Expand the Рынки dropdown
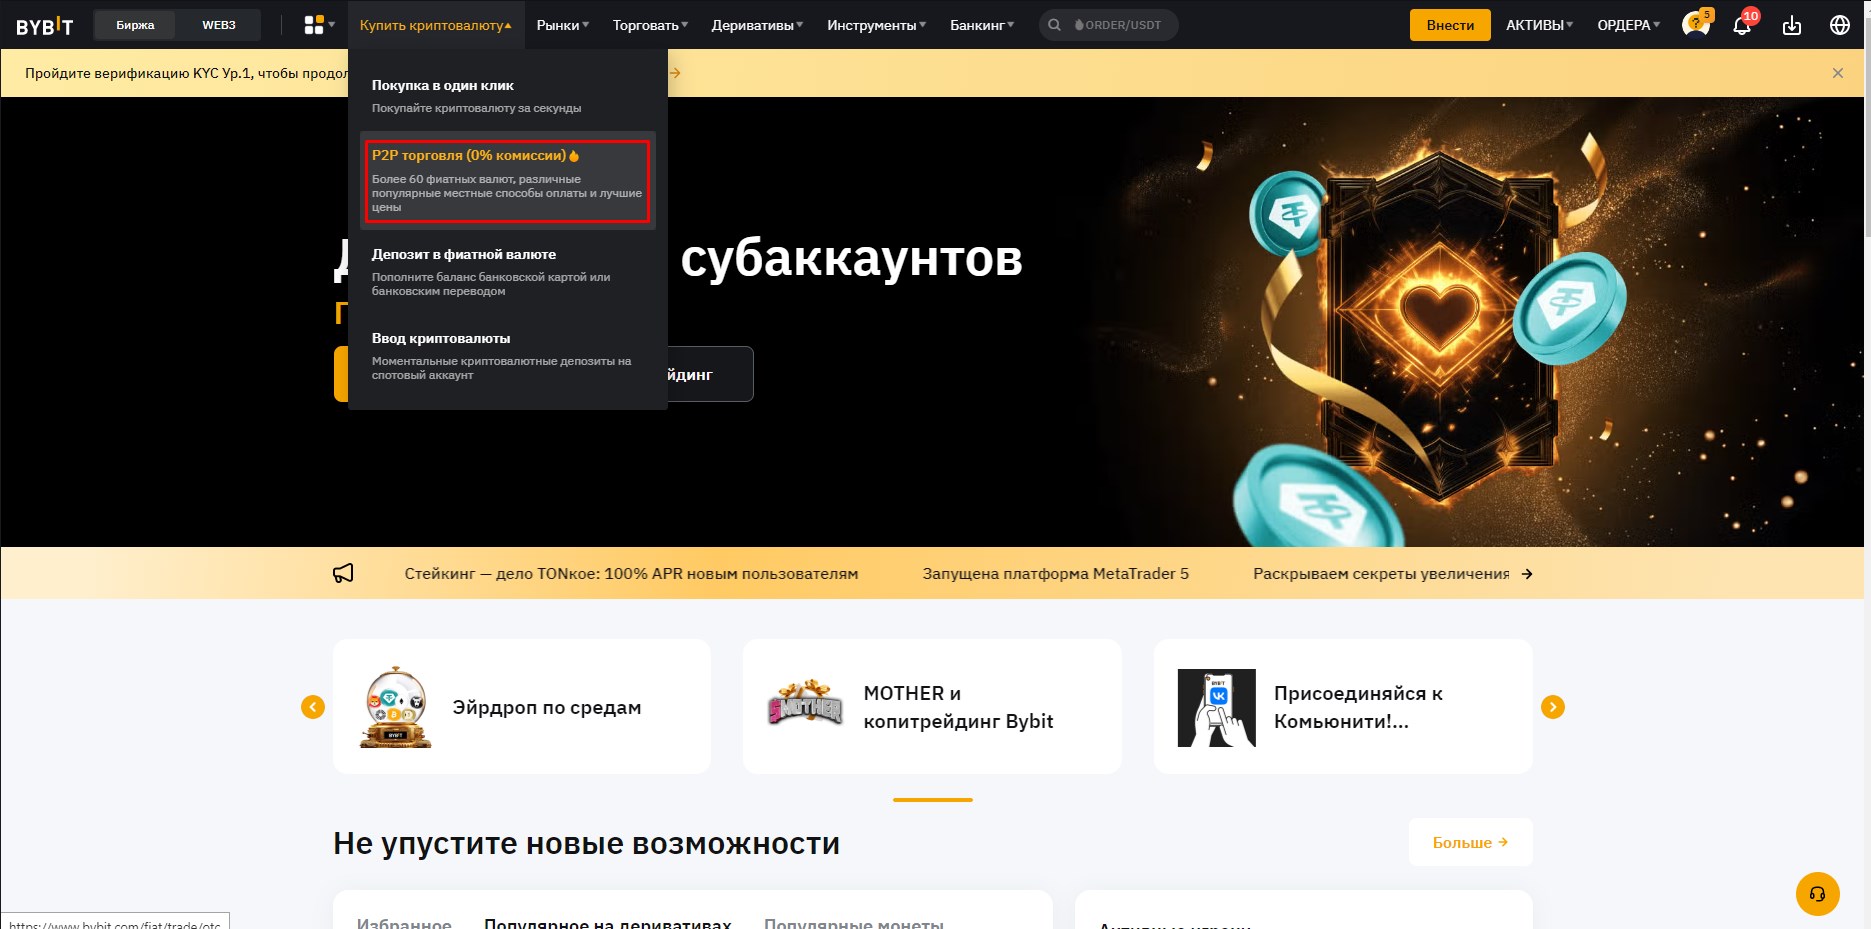1871x929 pixels. click(x=563, y=25)
